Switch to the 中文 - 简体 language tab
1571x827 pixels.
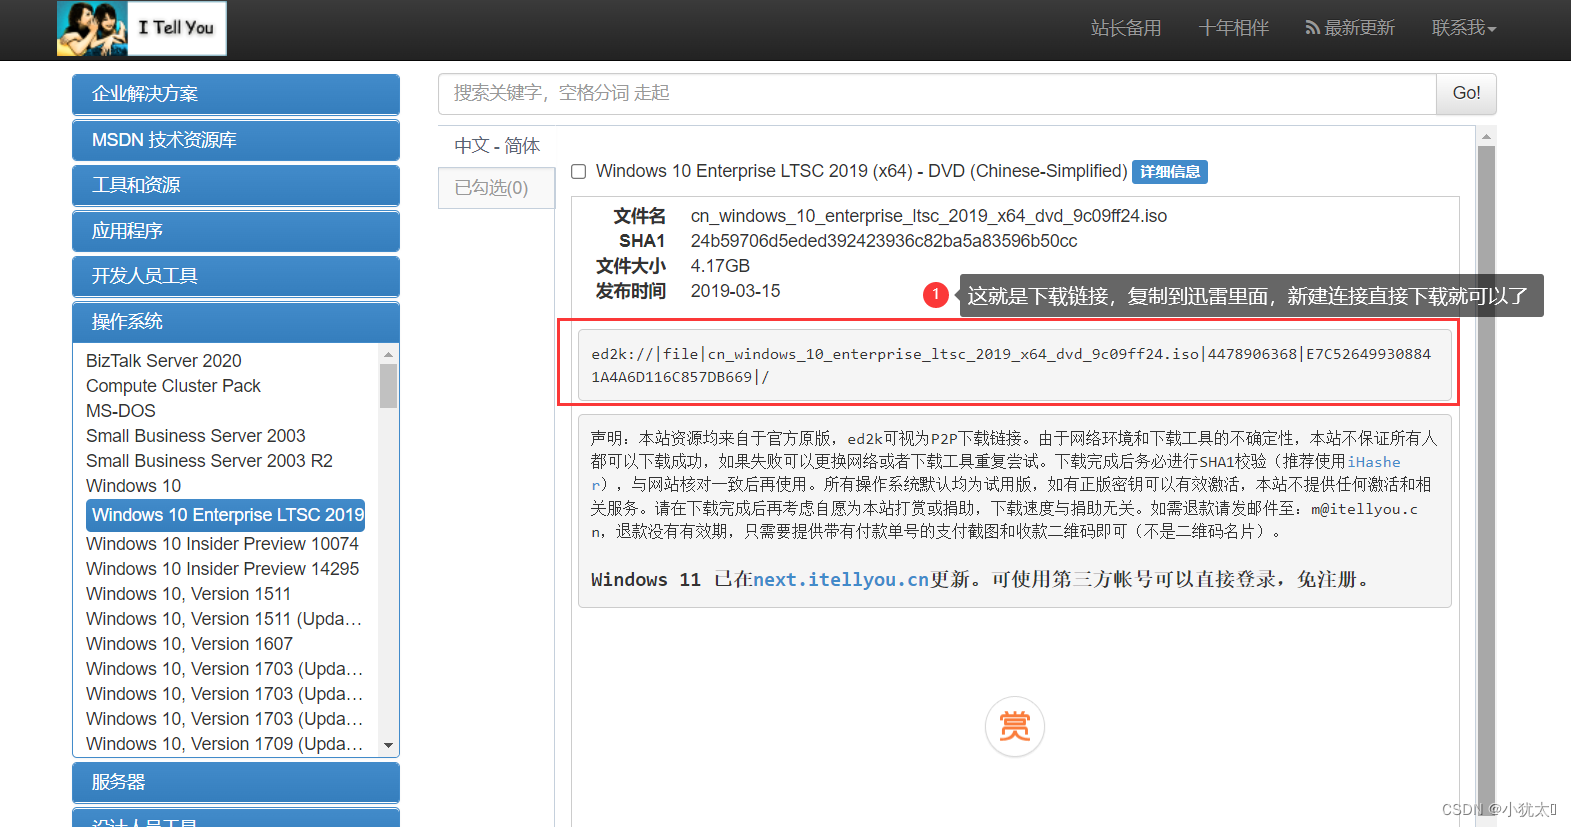point(497,146)
